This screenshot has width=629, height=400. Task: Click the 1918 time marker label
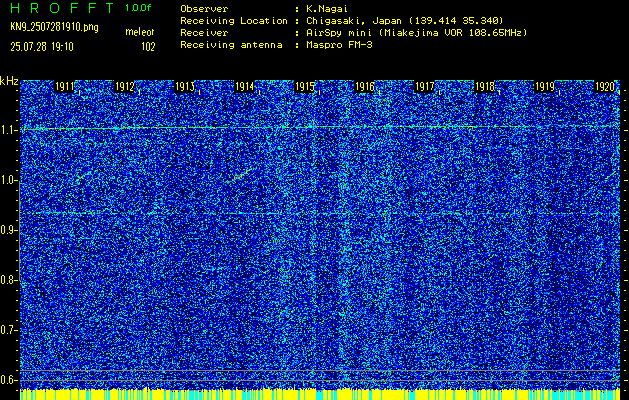pos(484,87)
